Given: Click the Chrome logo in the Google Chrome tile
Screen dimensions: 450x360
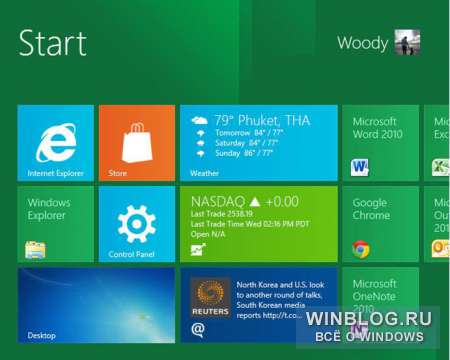Looking at the screenshot, I should click(x=361, y=249).
